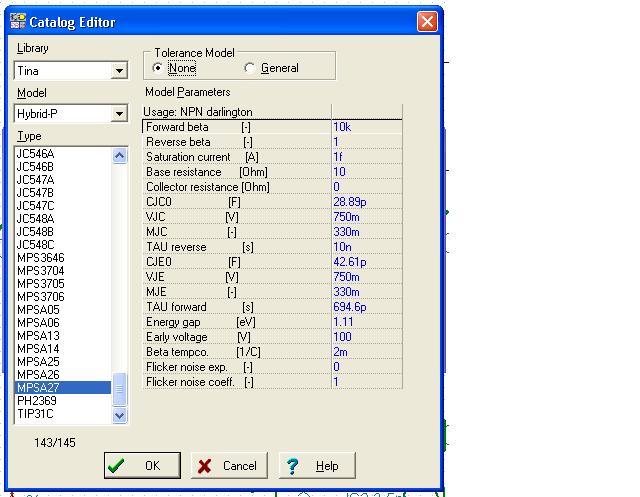Screen dimensions: 640x497
Task: Click the Cancel button
Action: click(x=229, y=465)
